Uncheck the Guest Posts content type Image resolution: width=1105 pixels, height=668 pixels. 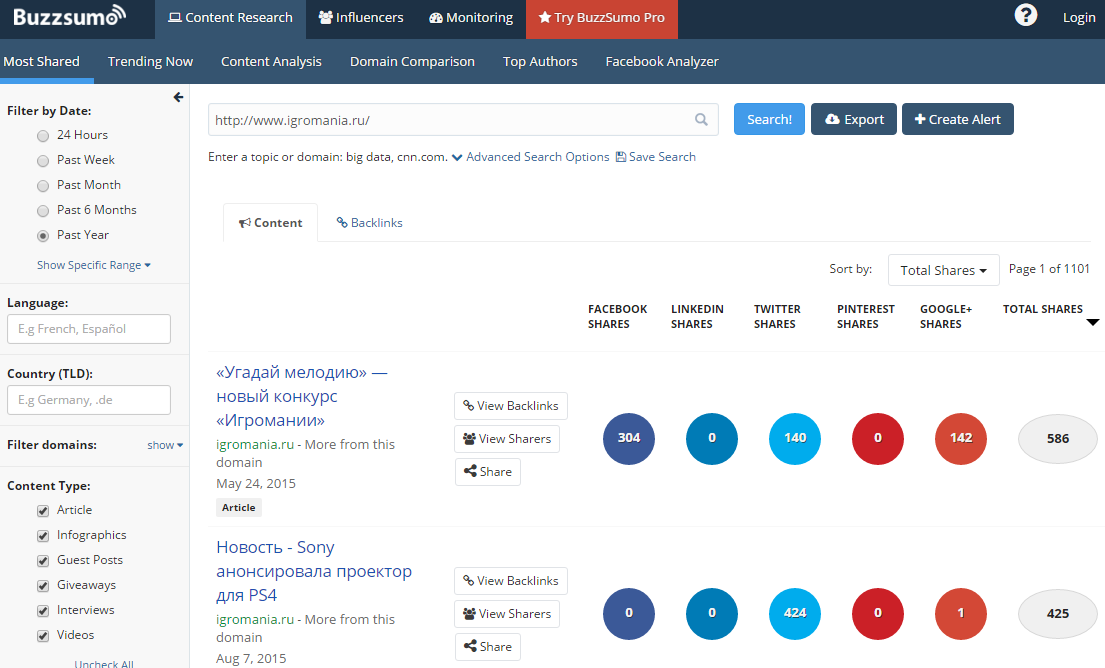[x=43, y=560]
